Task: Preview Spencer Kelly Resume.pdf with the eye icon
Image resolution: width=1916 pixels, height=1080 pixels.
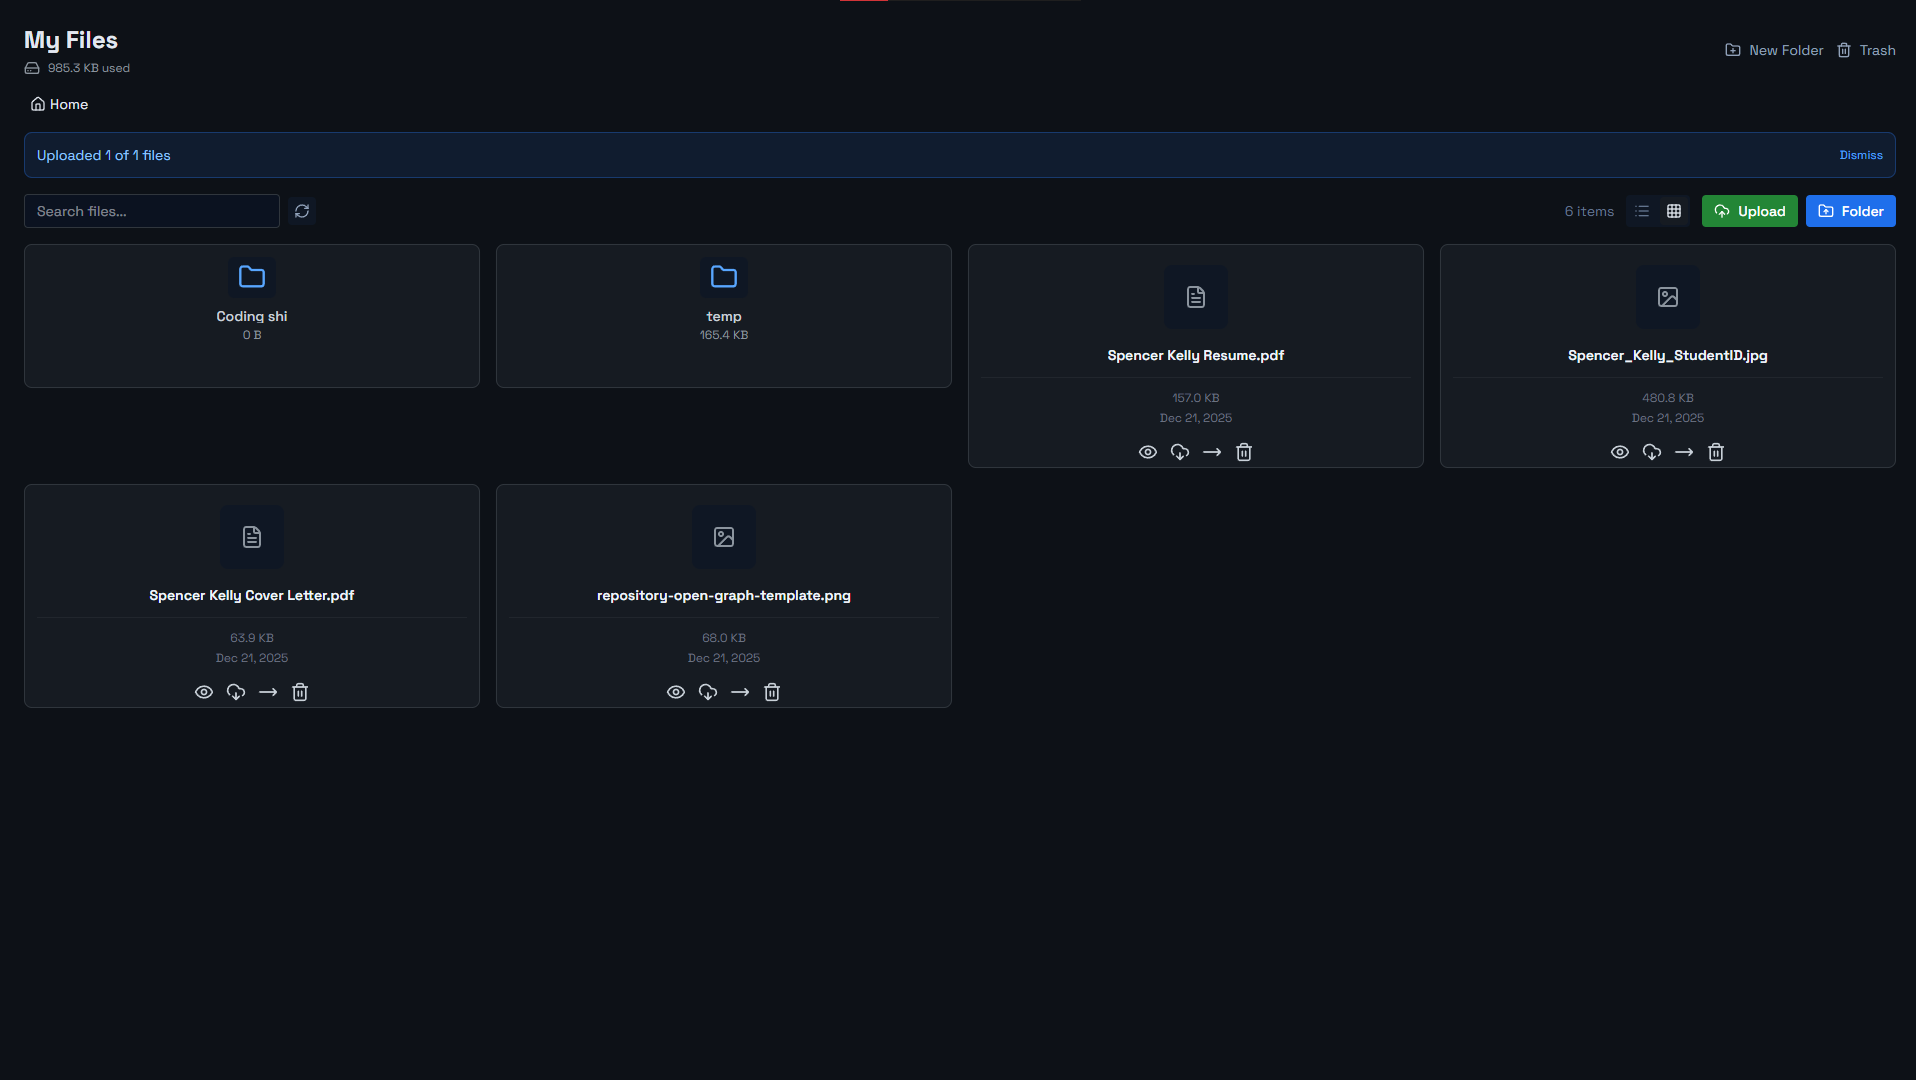Action: (x=1147, y=451)
